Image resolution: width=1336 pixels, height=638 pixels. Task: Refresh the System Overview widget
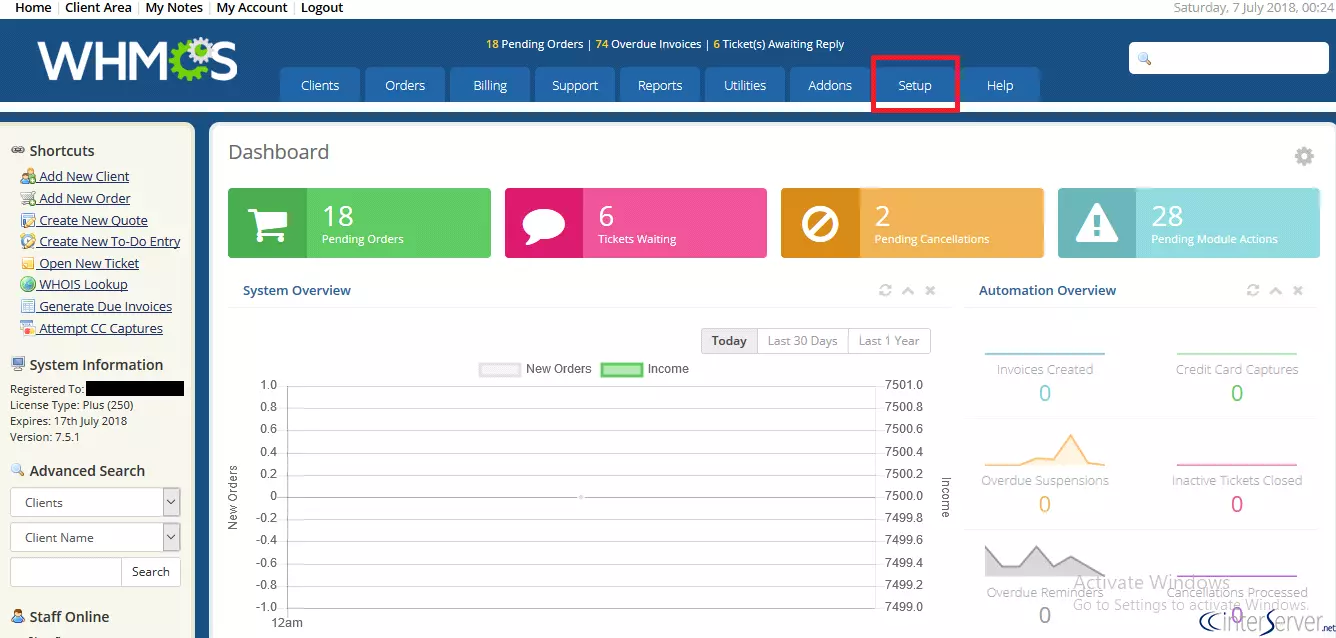pos(885,290)
